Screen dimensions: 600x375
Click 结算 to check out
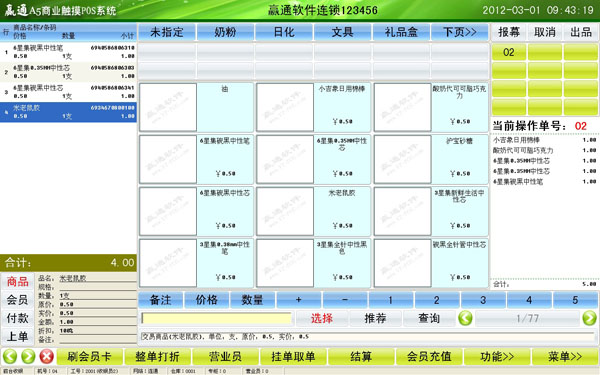(361, 357)
